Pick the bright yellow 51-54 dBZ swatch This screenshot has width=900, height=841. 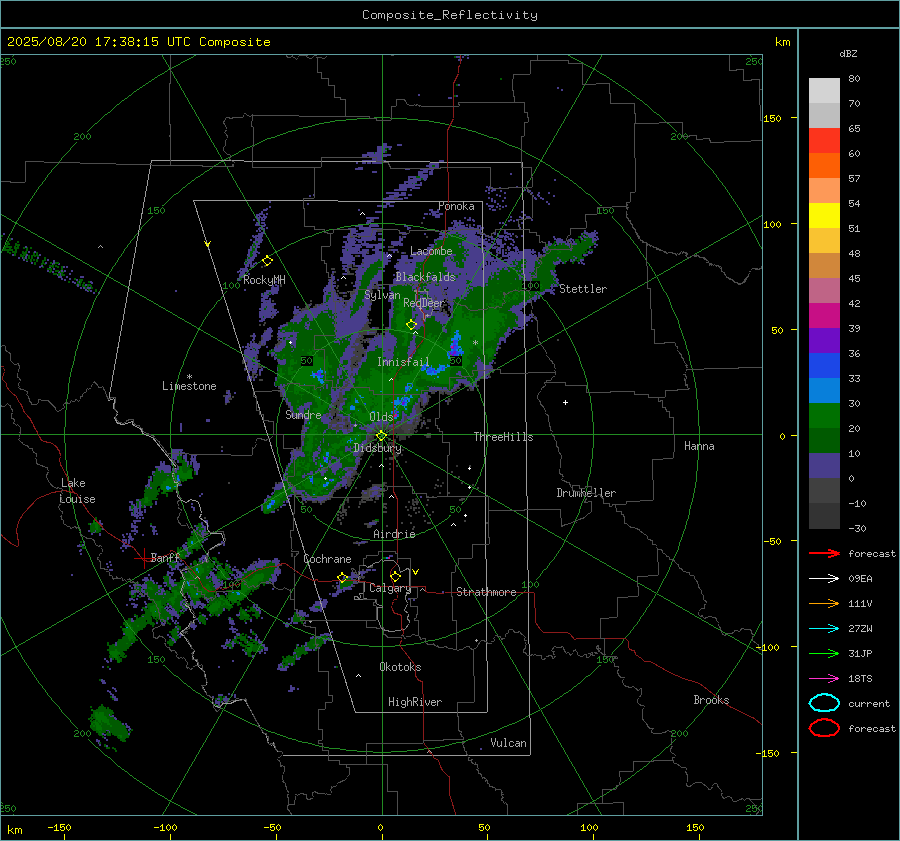click(x=824, y=215)
